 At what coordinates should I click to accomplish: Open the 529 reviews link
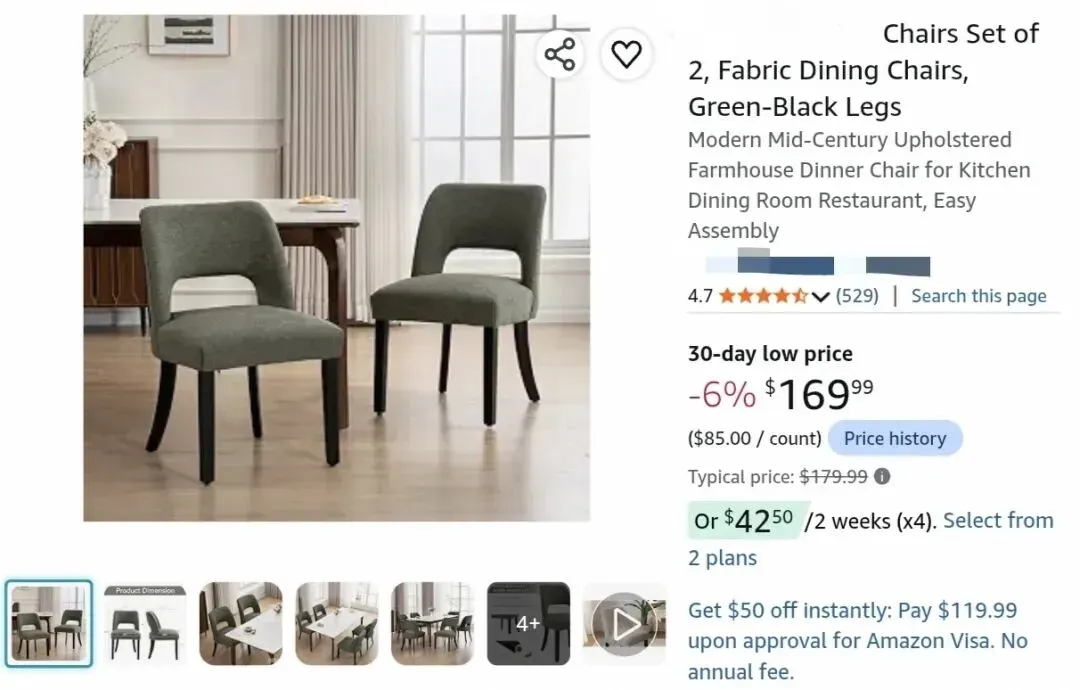858,296
